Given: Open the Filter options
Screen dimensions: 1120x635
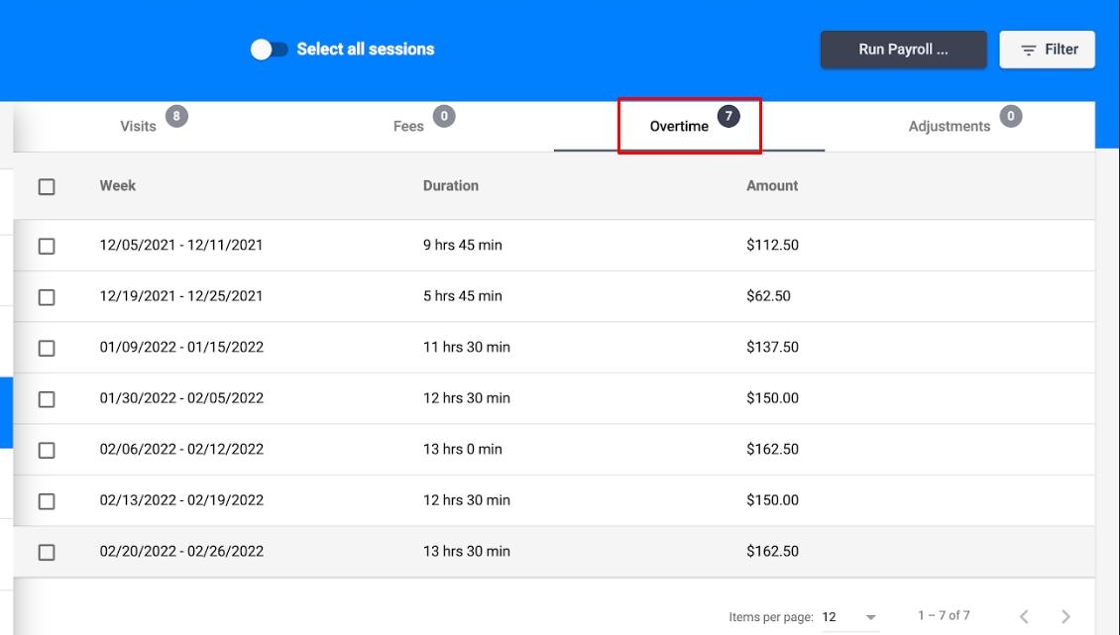Looking at the screenshot, I should coord(1047,49).
